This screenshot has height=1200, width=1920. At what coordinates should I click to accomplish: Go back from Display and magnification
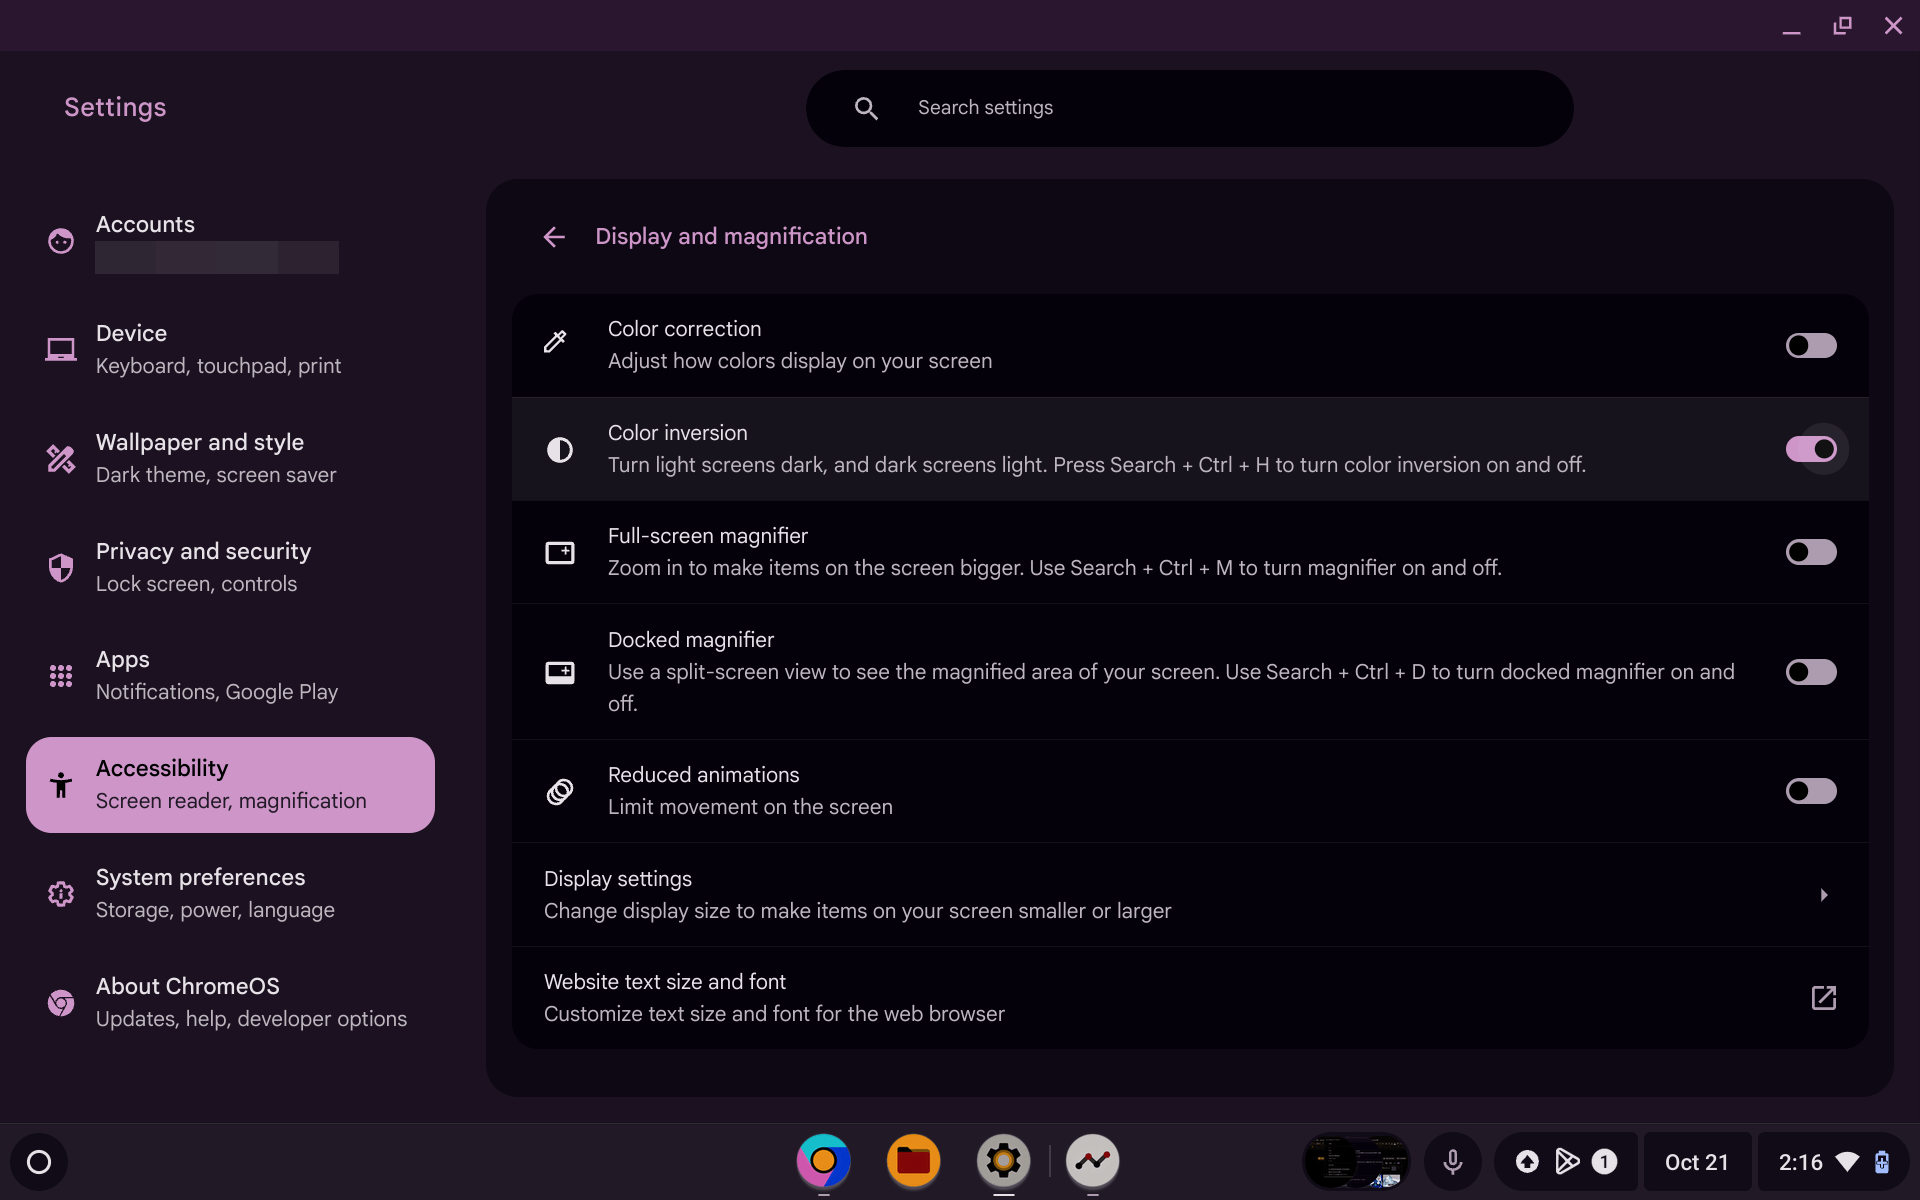[x=554, y=237]
